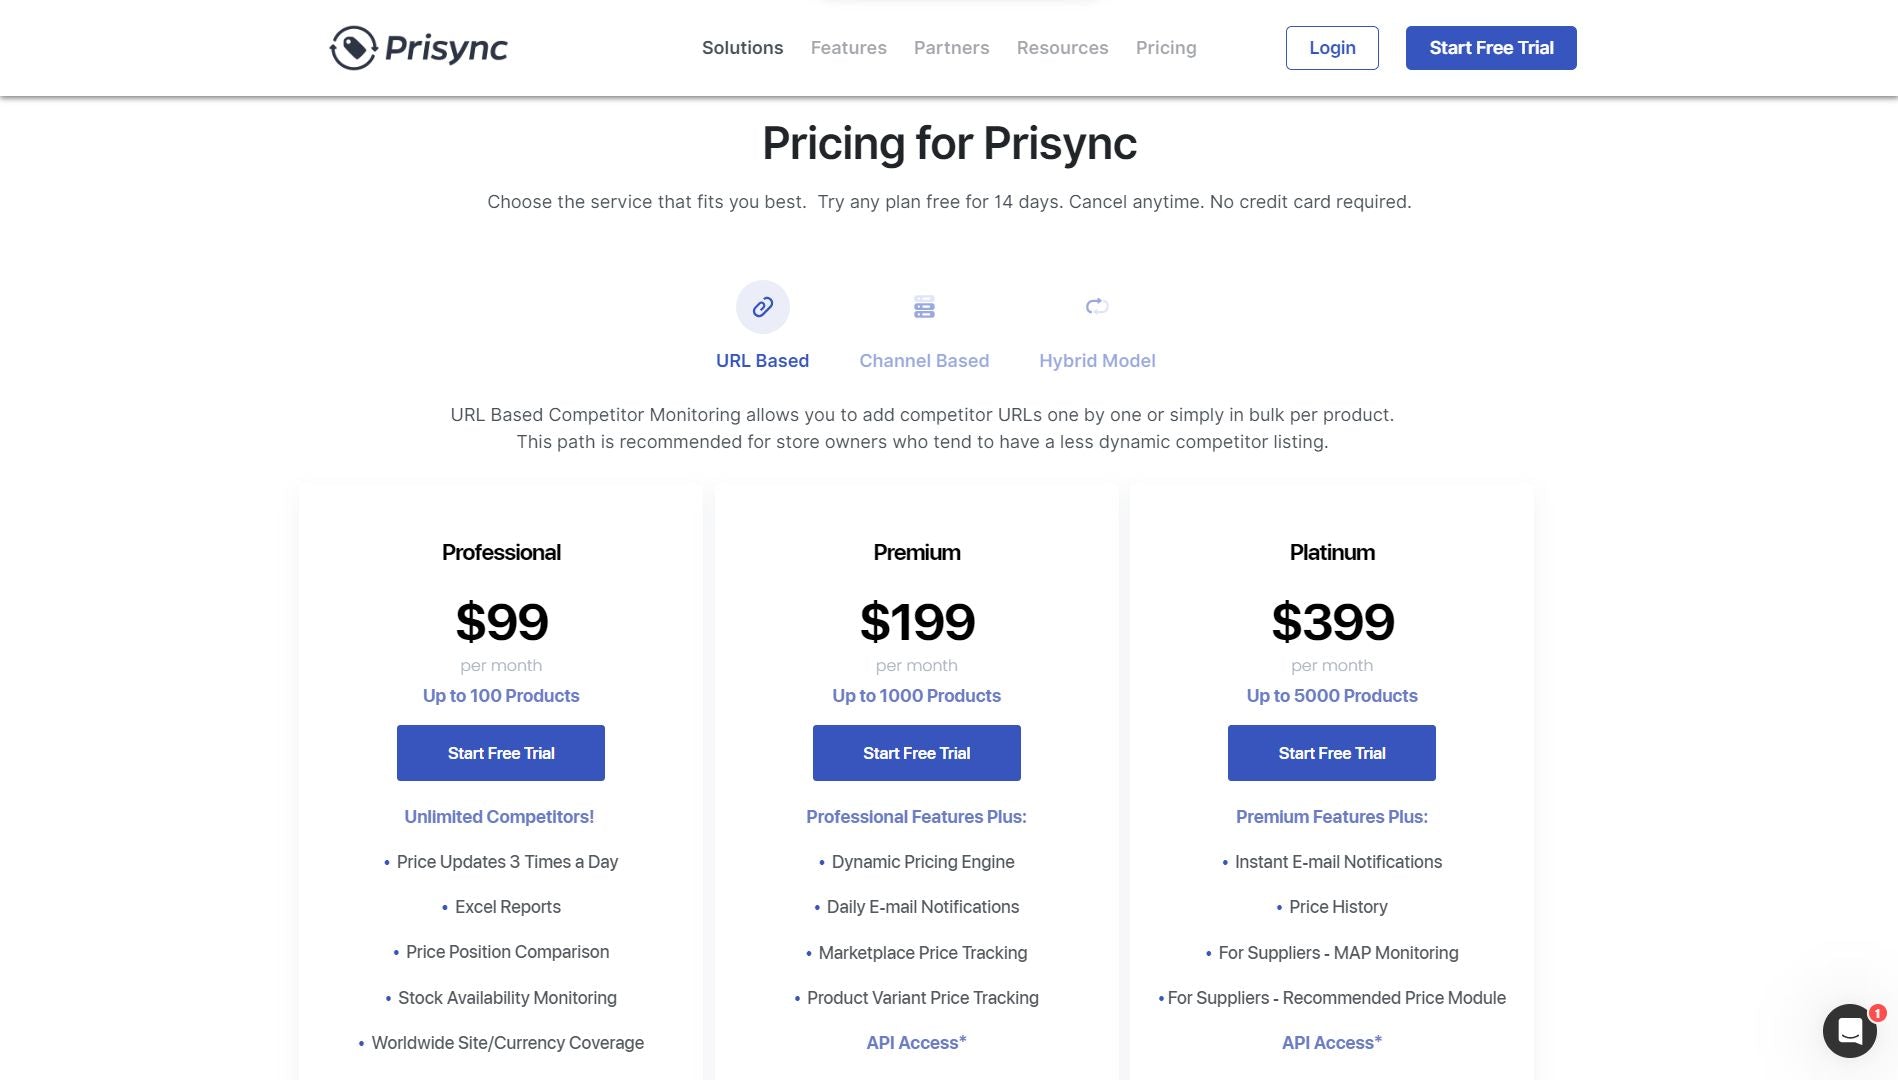Select the Channel Based server icon
Image resolution: width=1898 pixels, height=1080 pixels.
[924, 307]
